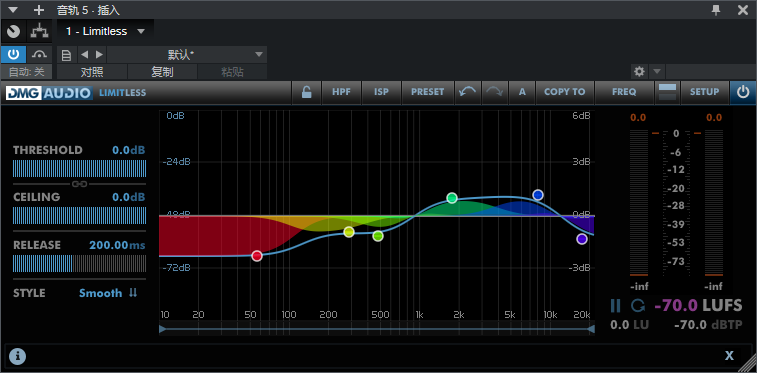The image size is (757, 373).
Task: Go to previous preset with left arrow
Action: 84,55
